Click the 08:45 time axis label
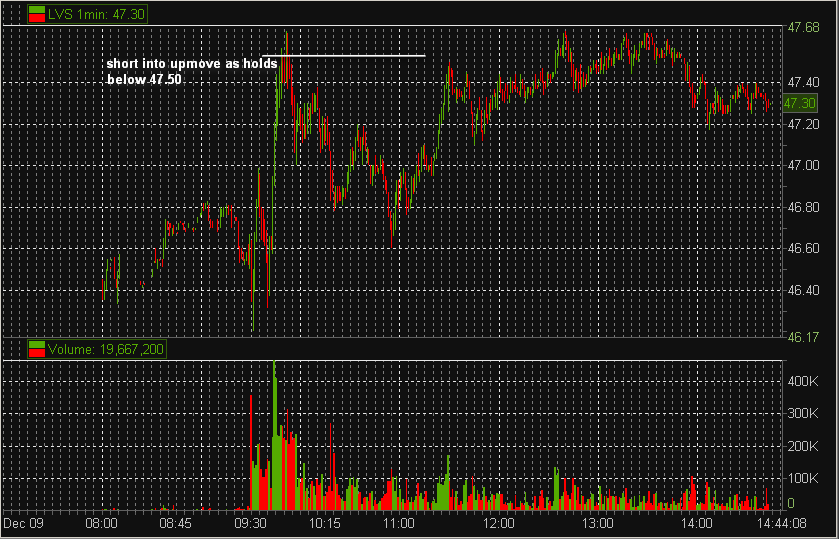Viewport: 839px width, 539px height. [x=176, y=523]
